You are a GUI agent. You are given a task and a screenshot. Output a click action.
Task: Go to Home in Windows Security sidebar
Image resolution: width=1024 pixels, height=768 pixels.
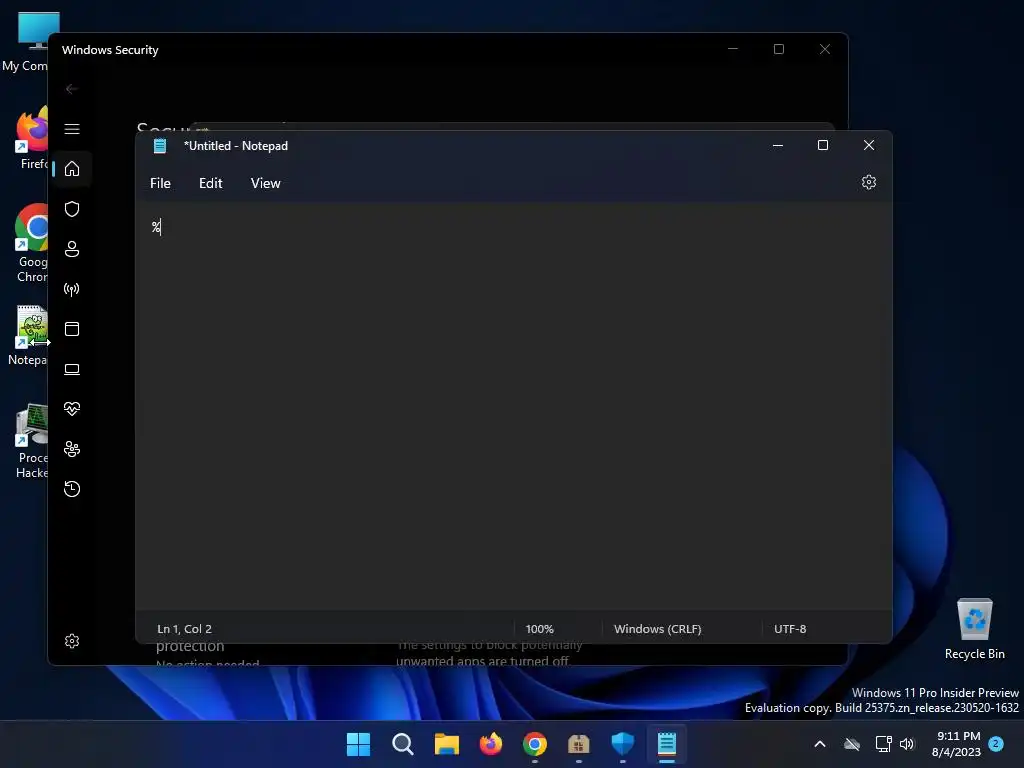click(72, 168)
